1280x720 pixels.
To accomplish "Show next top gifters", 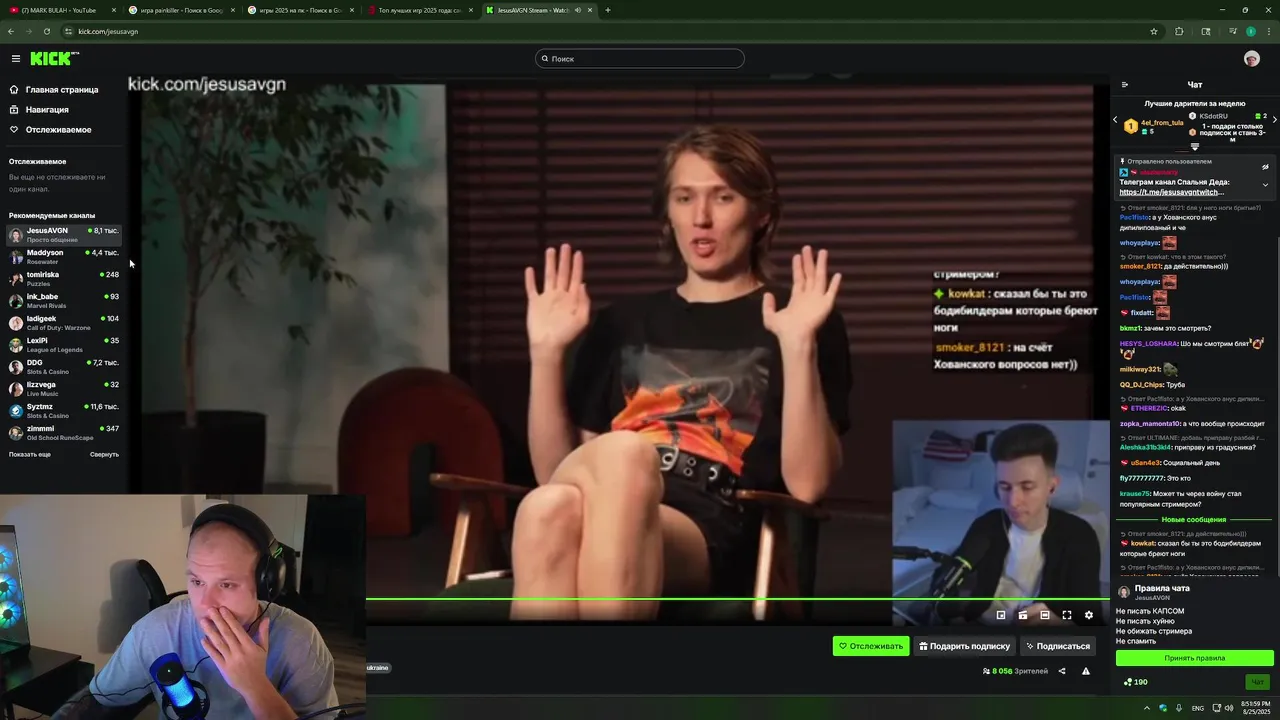I will pos(1274,120).
